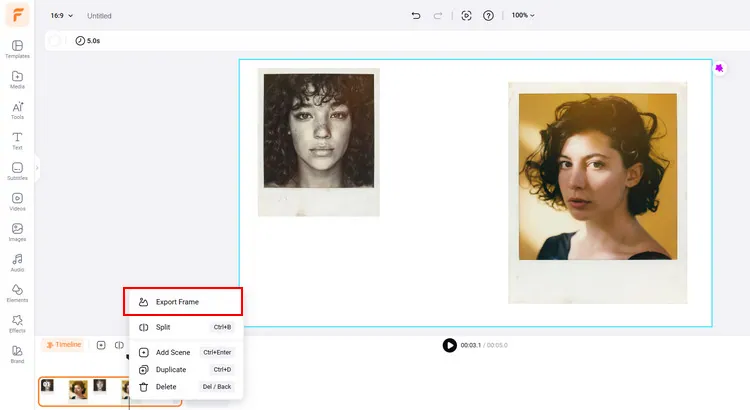The image size is (750, 410).
Task: Select the AI Tools icon
Action: pos(17,110)
